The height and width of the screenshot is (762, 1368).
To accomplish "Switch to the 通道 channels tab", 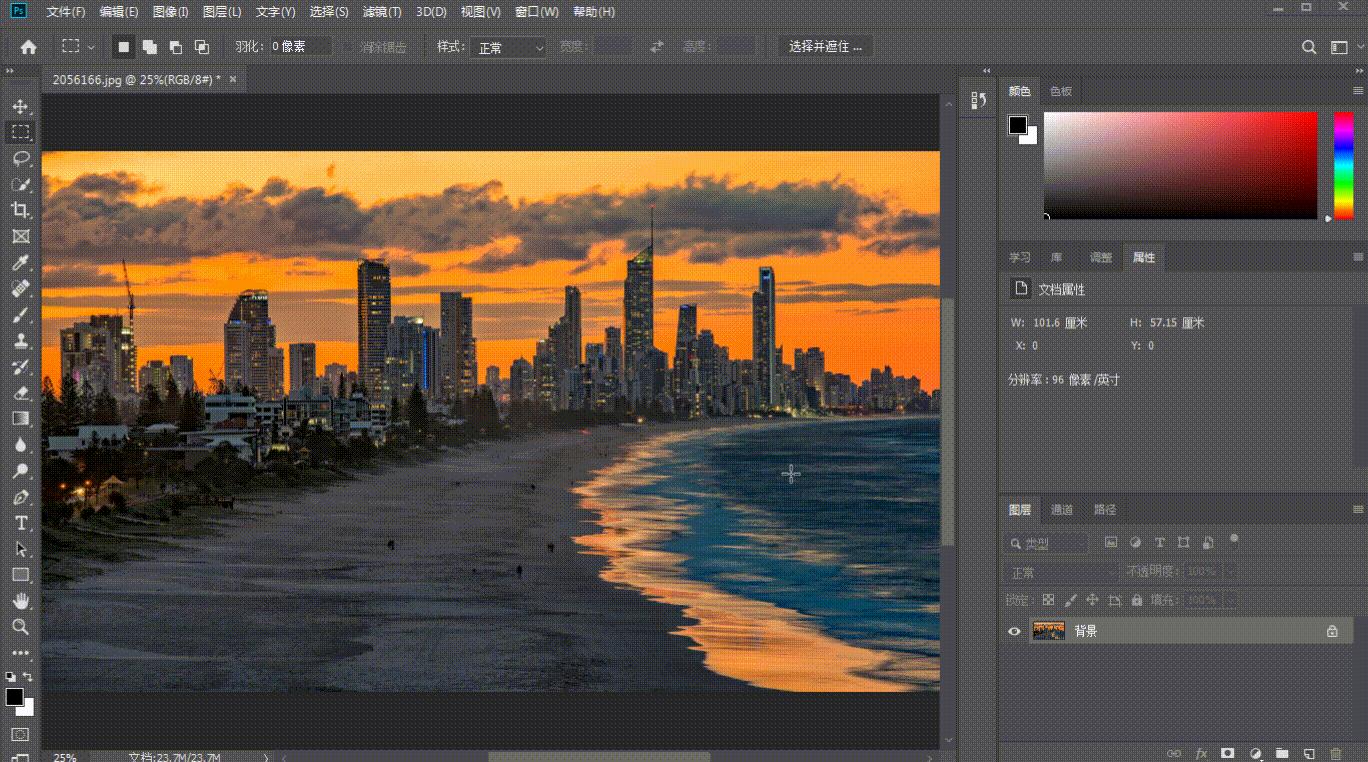I will [x=1061, y=510].
